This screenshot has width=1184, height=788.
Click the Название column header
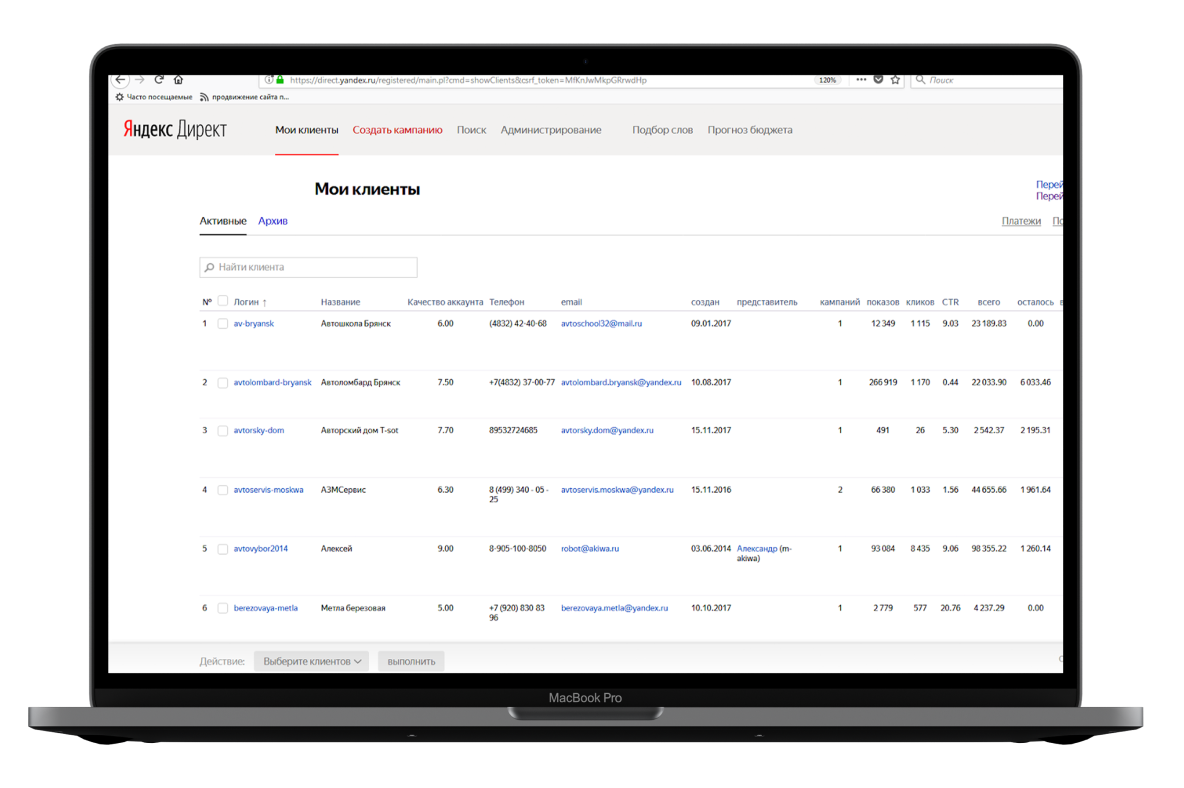pos(341,302)
